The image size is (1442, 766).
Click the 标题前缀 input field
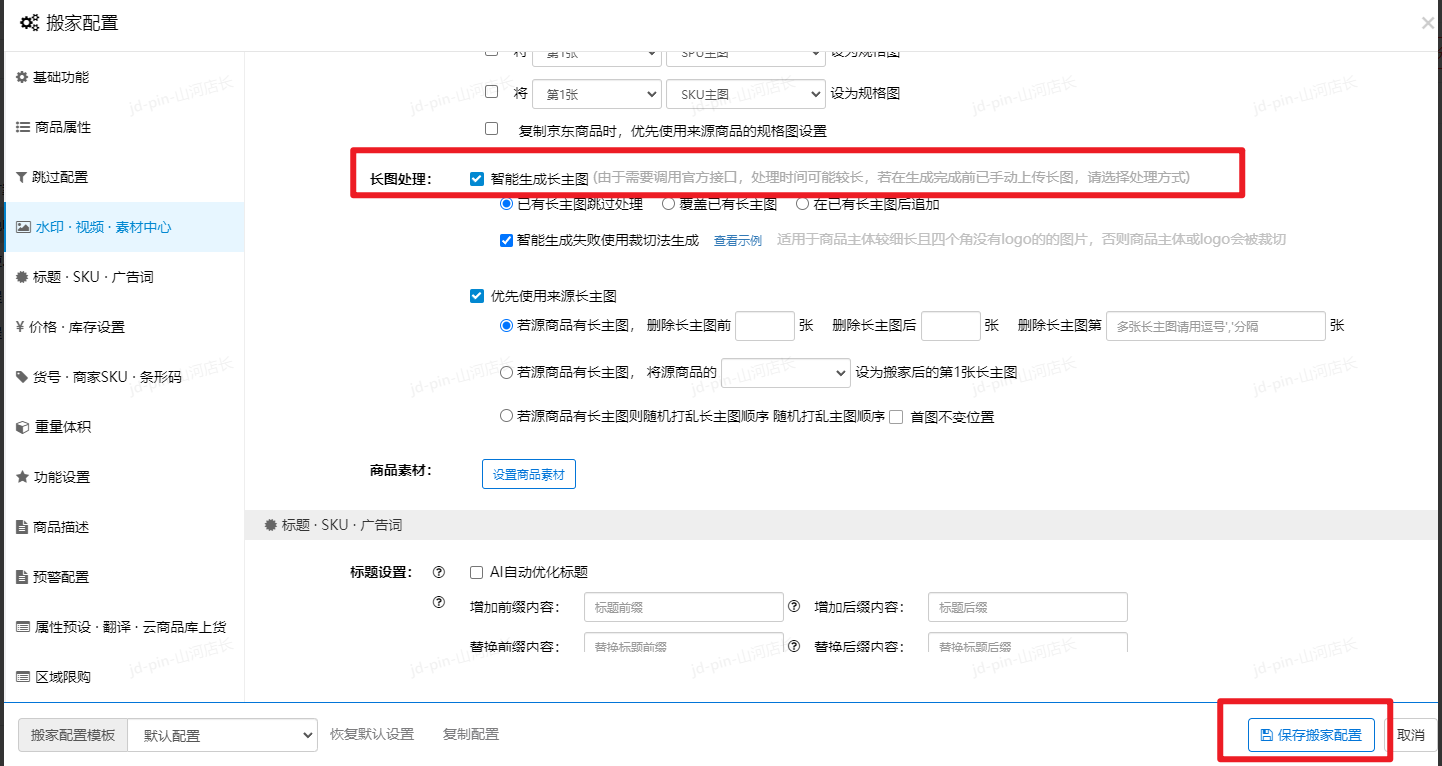683,607
